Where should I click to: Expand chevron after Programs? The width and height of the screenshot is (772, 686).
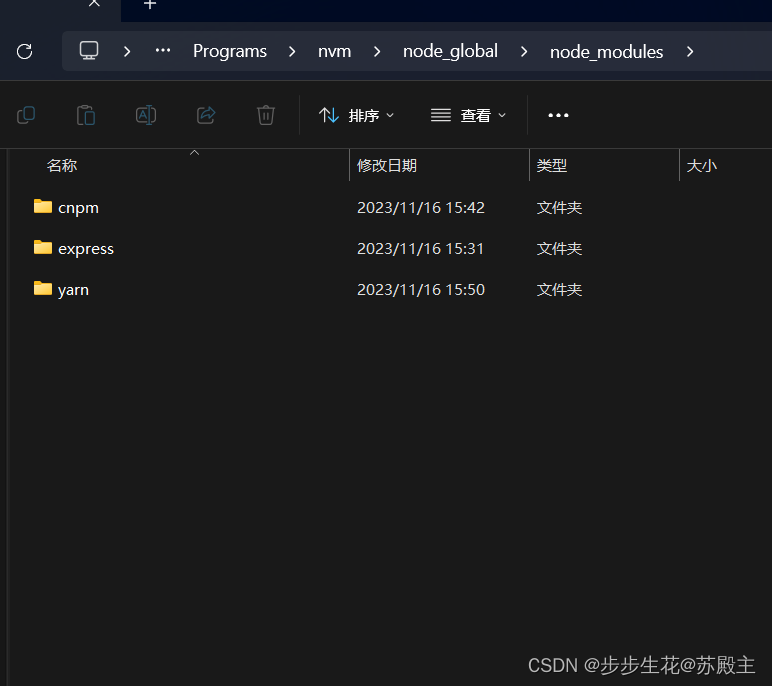[x=292, y=51]
